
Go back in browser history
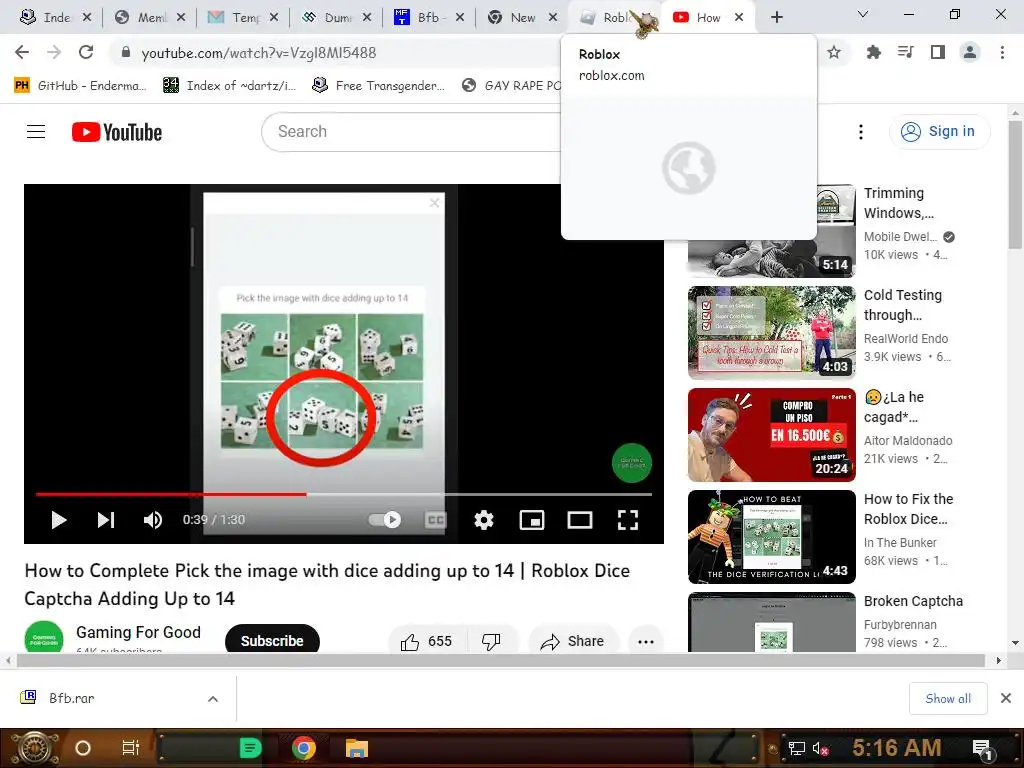tap(22, 52)
